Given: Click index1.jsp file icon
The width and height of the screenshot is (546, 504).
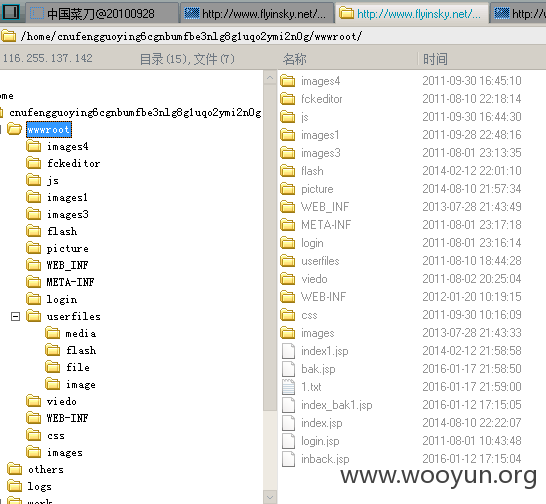Looking at the screenshot, I should coord(288,351).
